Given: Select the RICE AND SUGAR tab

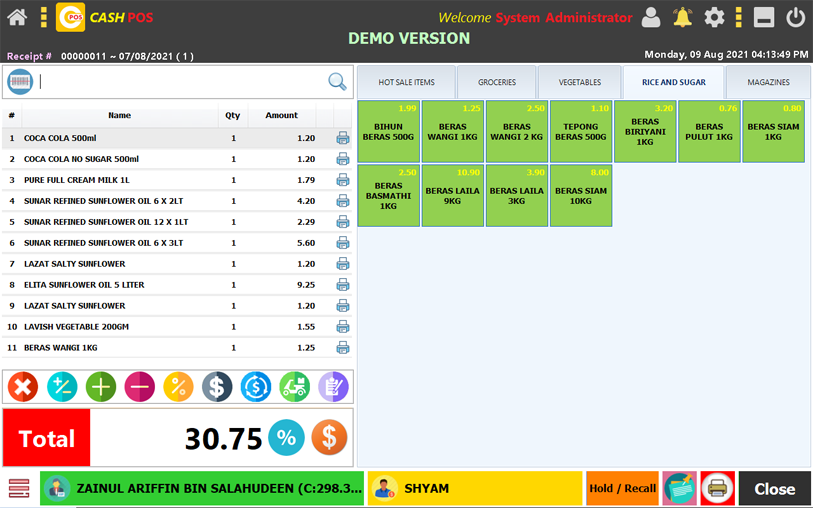Looking at the screenshot, I should [674, 82].
